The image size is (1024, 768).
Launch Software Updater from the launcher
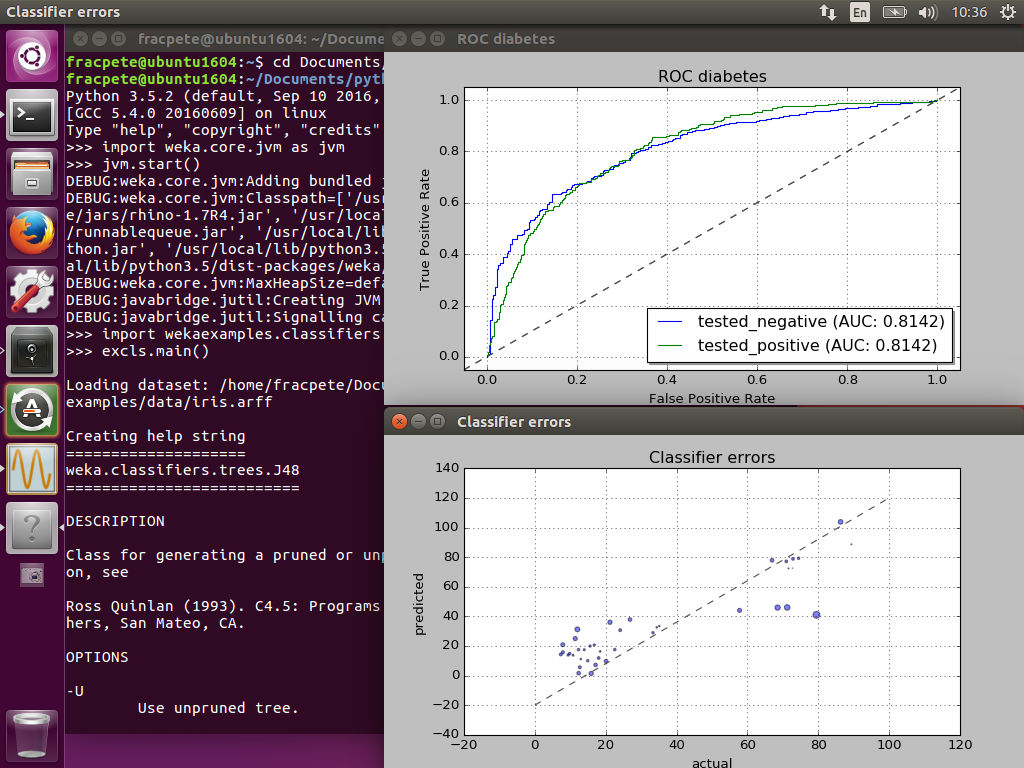(33, 410)
